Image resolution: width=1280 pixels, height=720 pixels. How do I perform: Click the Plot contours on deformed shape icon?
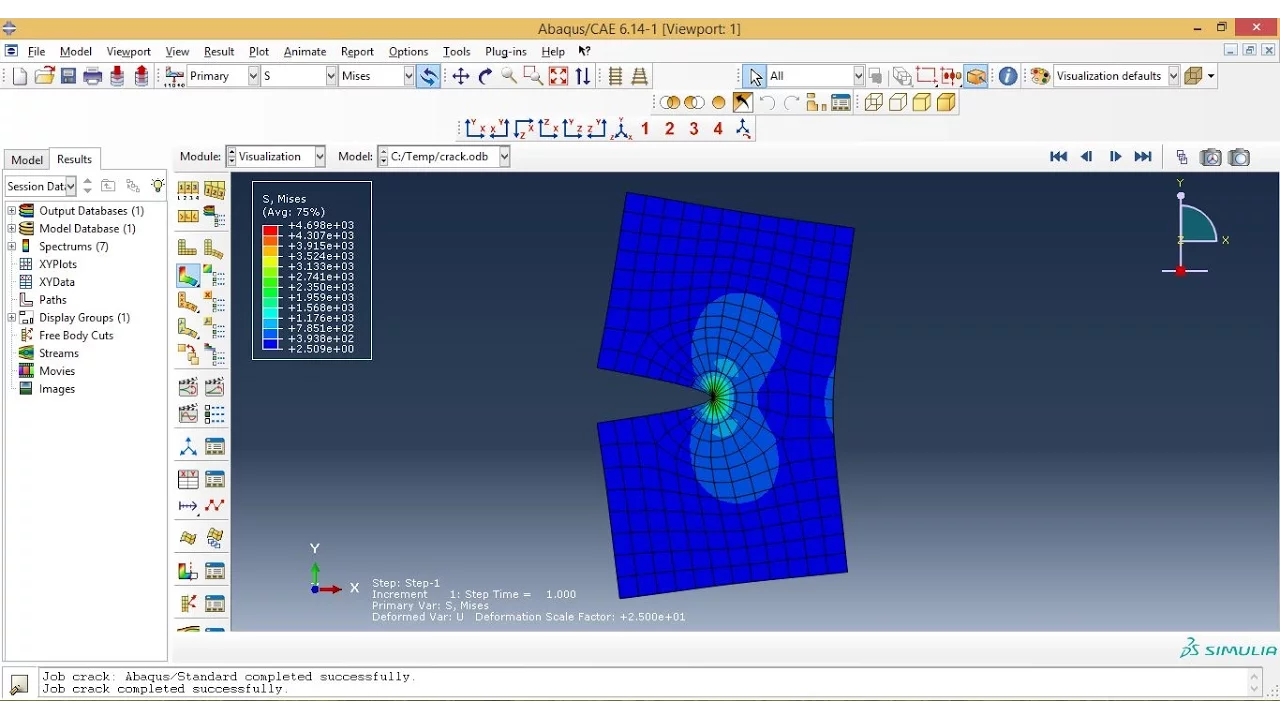pos(188,275)
